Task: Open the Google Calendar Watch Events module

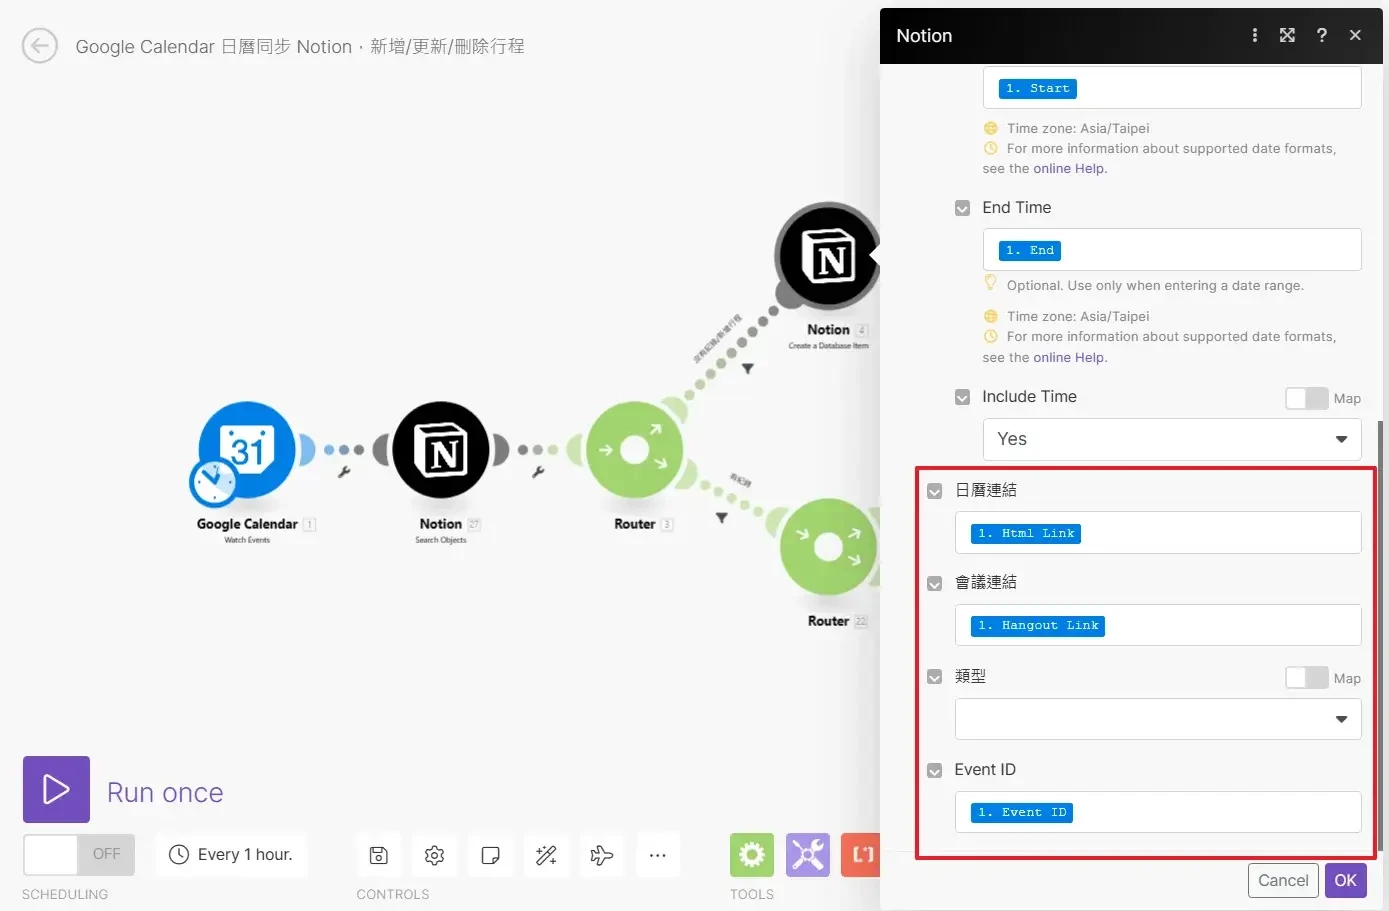Action: tap(247, 450)
